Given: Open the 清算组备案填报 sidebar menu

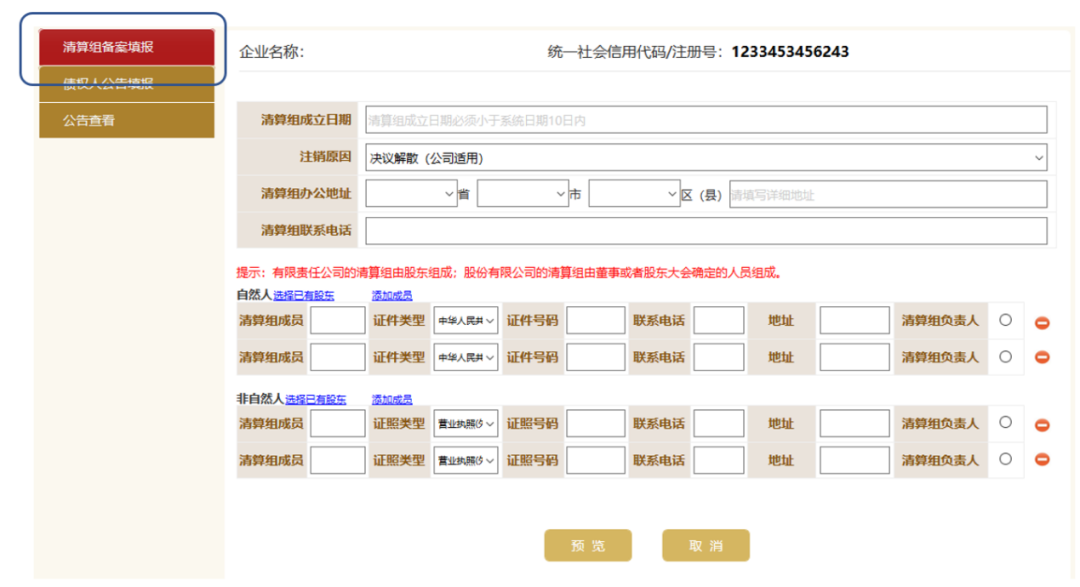Looking at the screenshot, I should coord(126,47).
